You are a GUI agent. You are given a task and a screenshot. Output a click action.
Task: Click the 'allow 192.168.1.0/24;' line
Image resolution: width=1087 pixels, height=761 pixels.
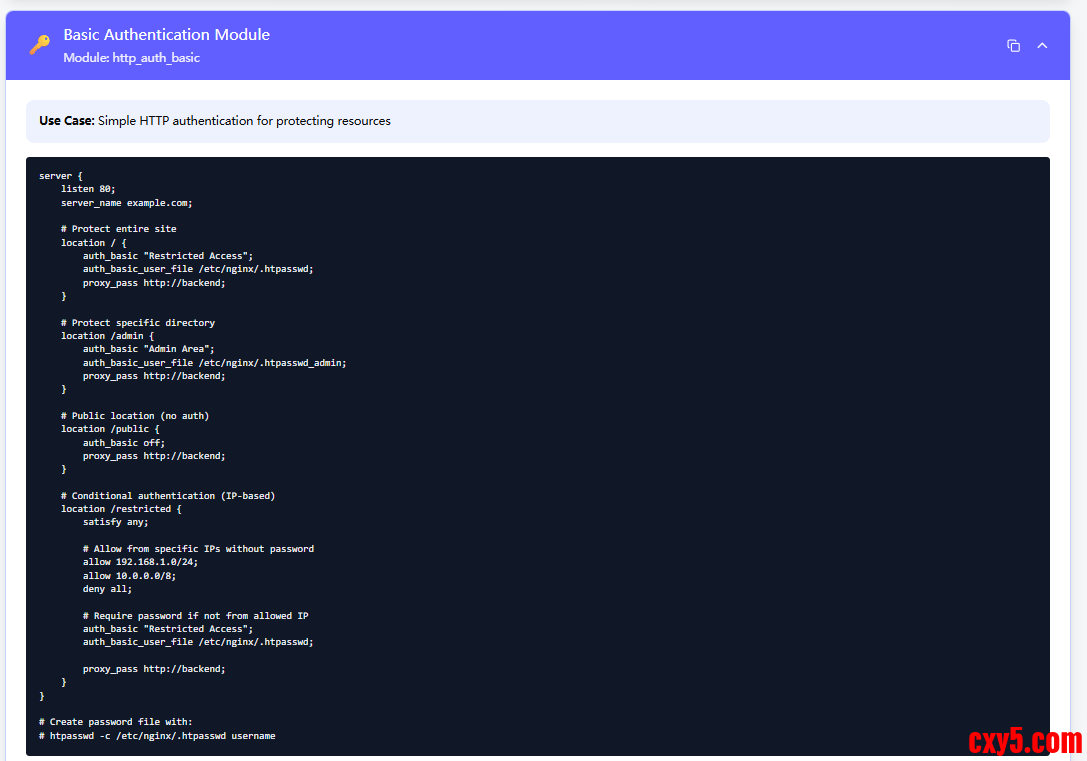(x=140, y=562)
